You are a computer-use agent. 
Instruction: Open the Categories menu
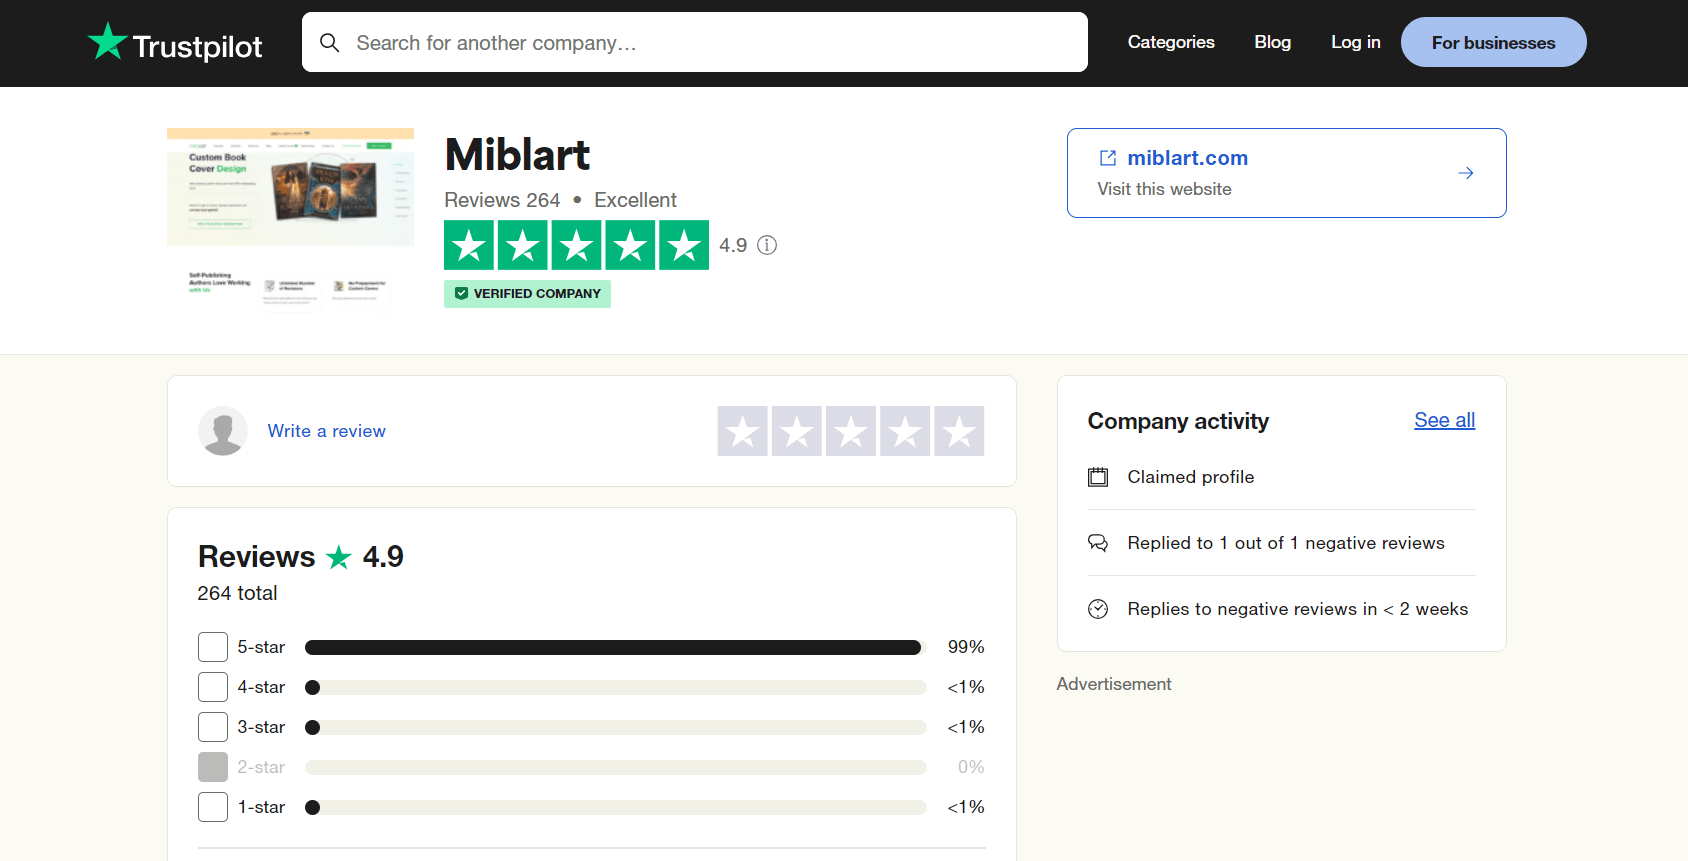click(1171, 42)
